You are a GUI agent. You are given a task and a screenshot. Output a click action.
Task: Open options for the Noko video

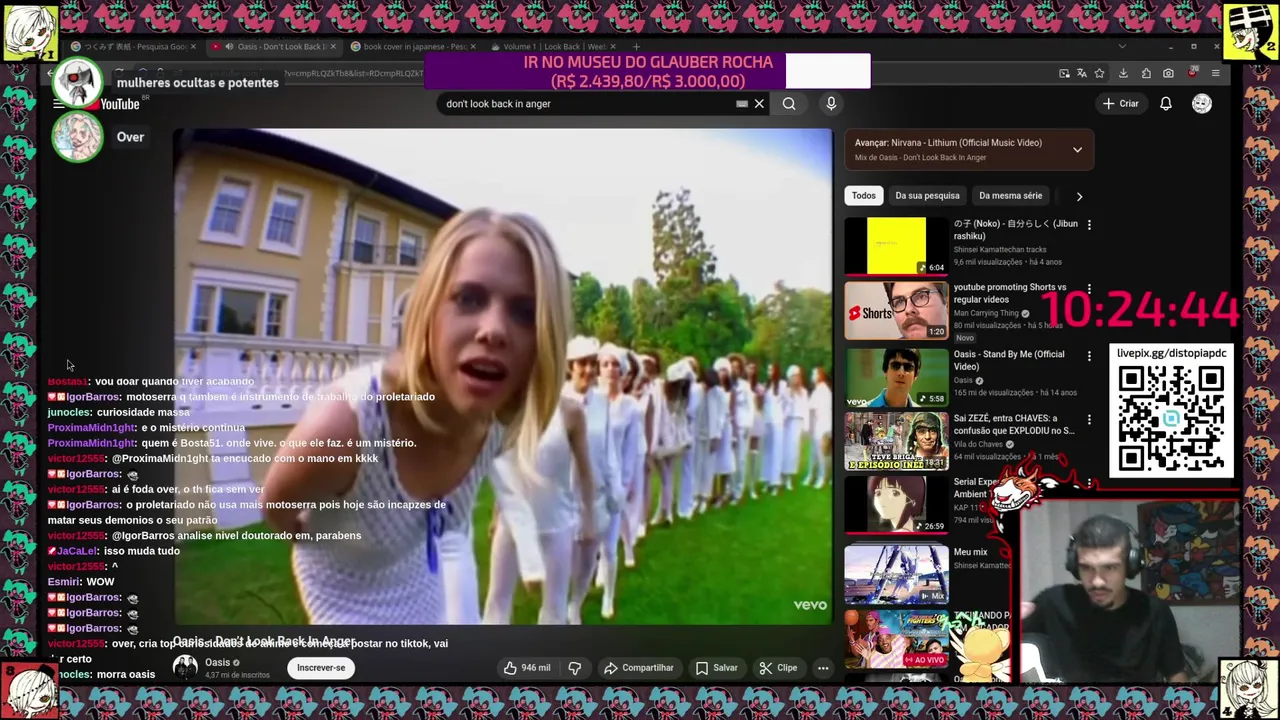click(1089, 225)
